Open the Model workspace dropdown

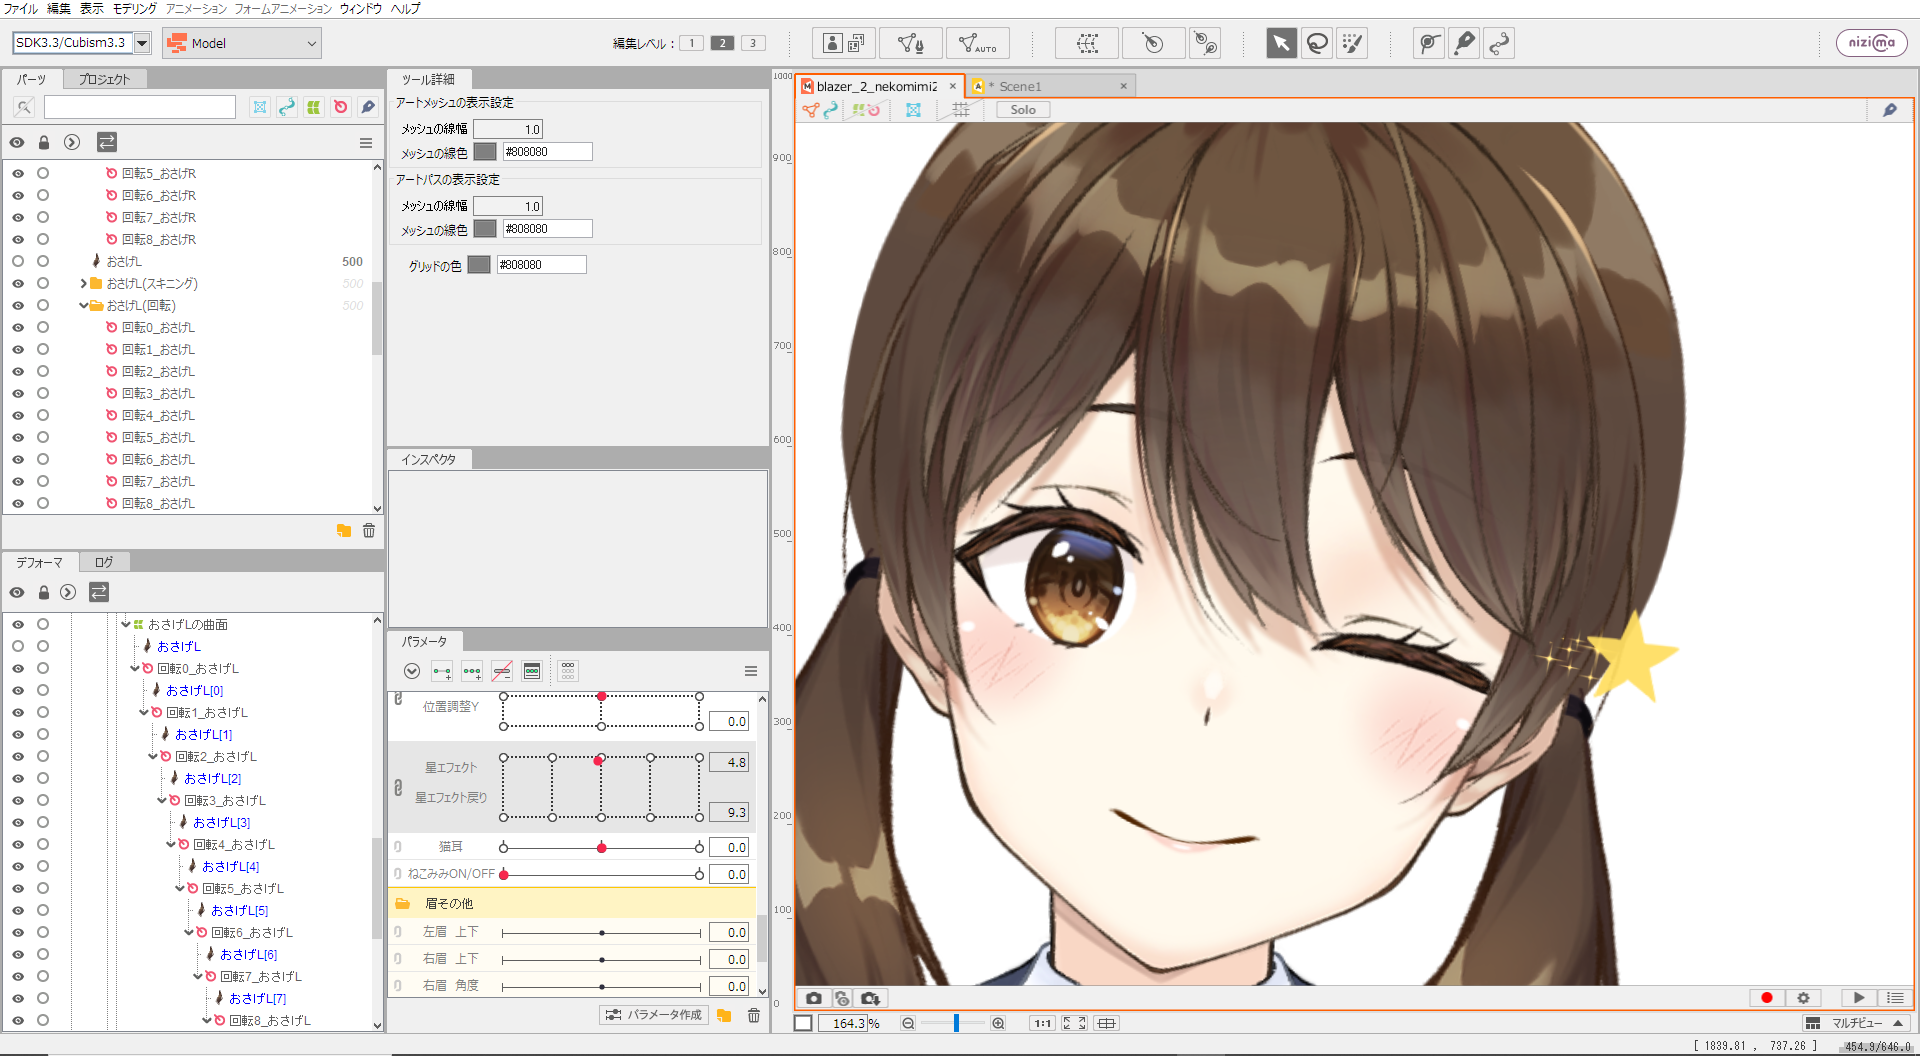[242, 43]
